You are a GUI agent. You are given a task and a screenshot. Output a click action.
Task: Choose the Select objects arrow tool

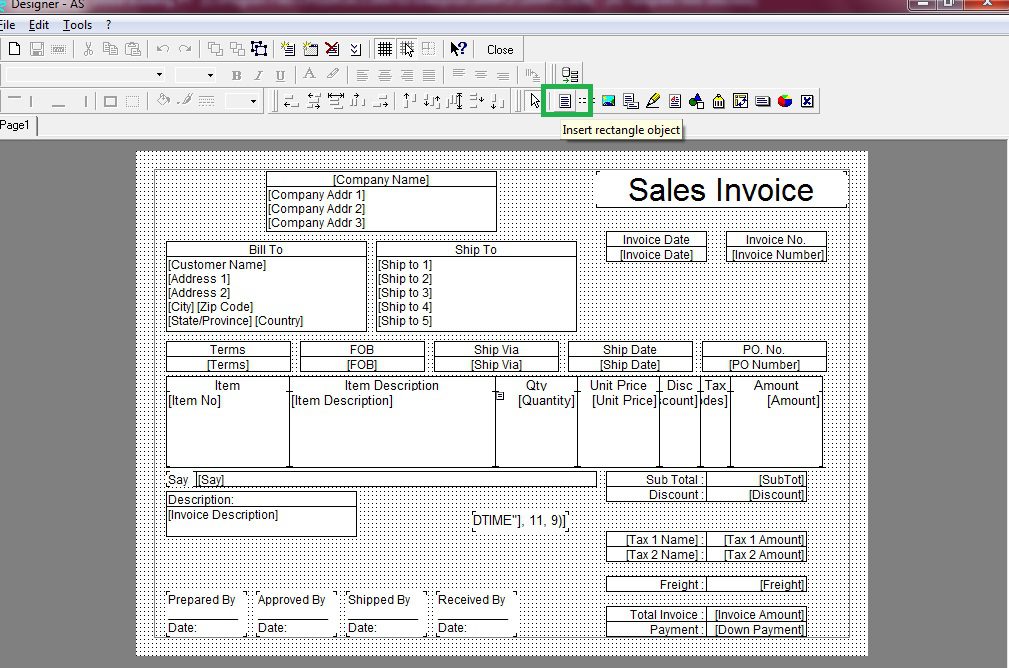pos(535,101)
